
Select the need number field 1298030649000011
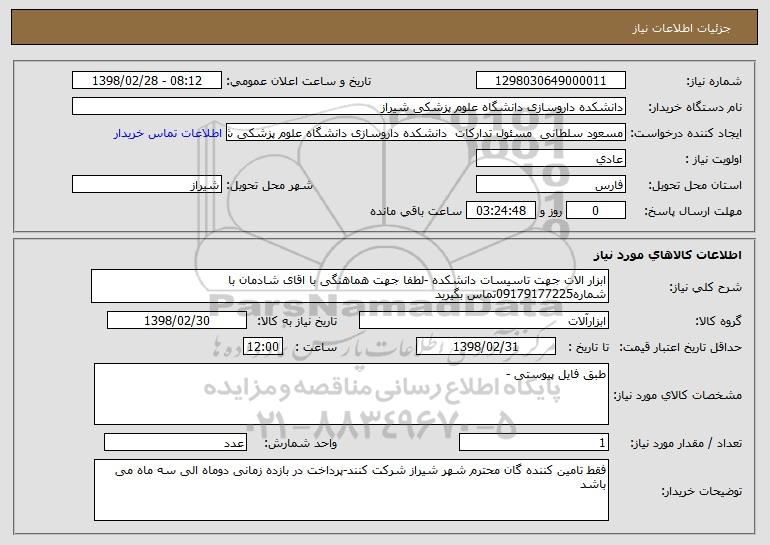coord(550,80)
